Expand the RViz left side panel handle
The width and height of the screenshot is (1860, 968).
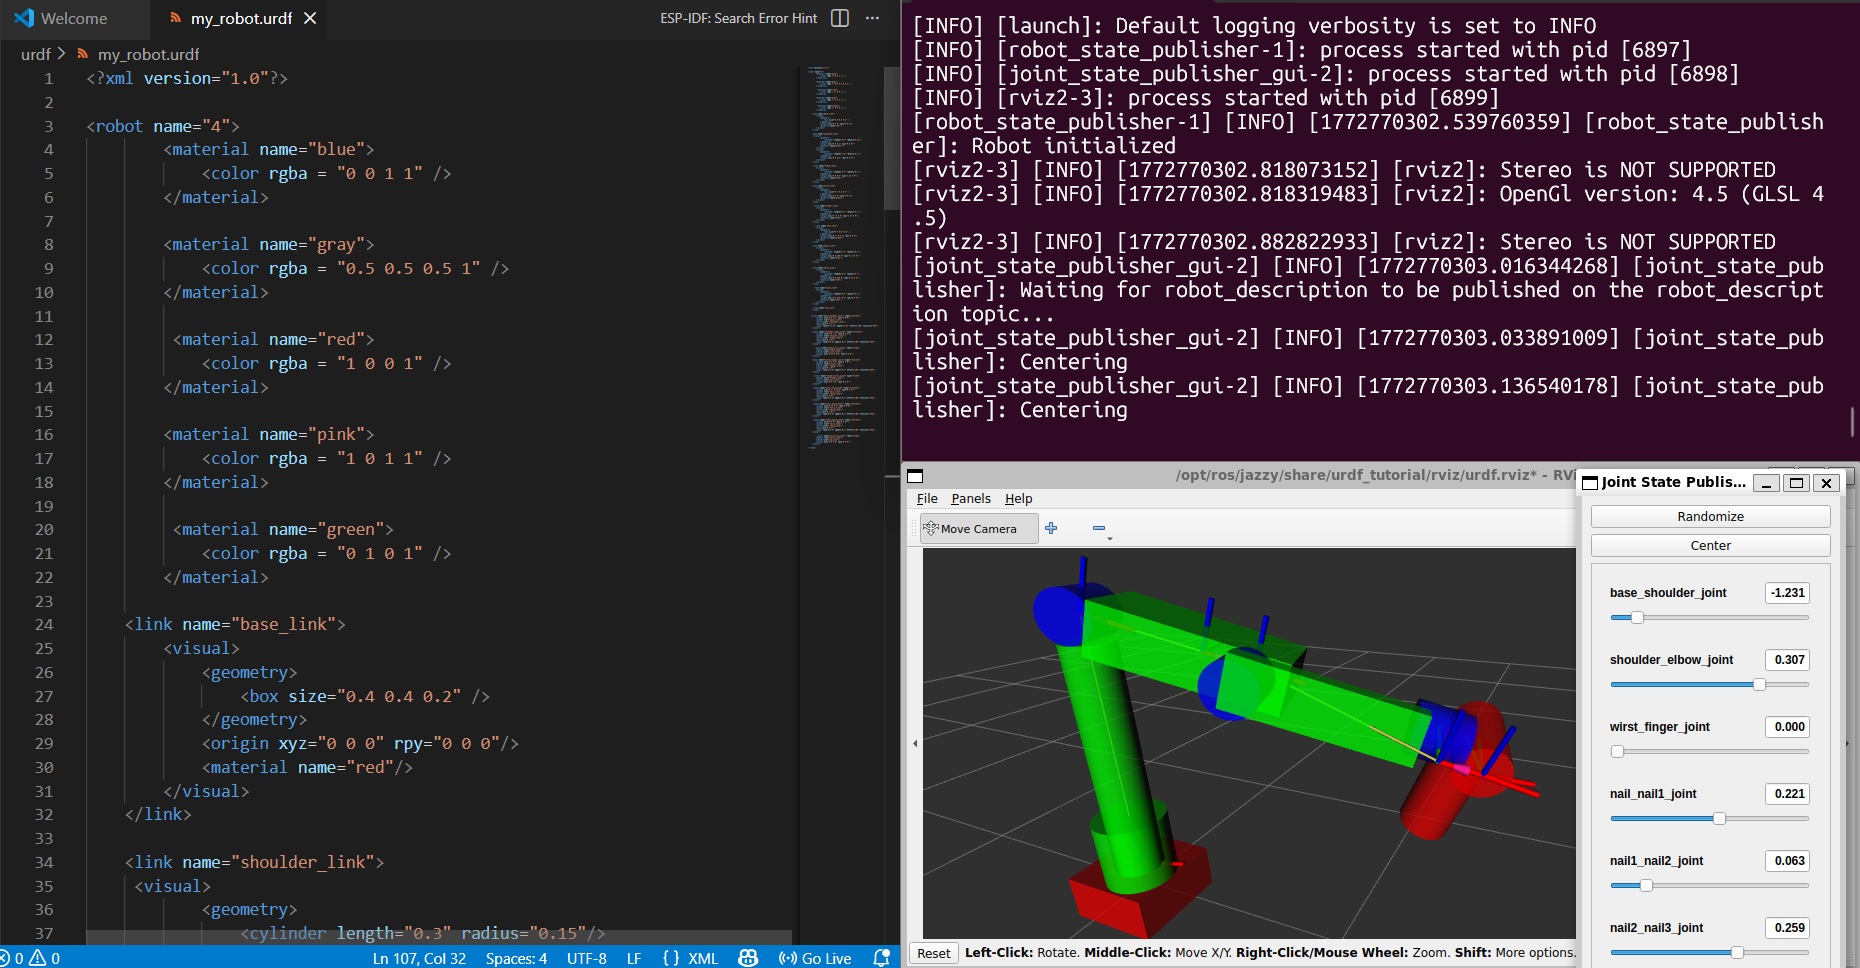tap(915, 743)
